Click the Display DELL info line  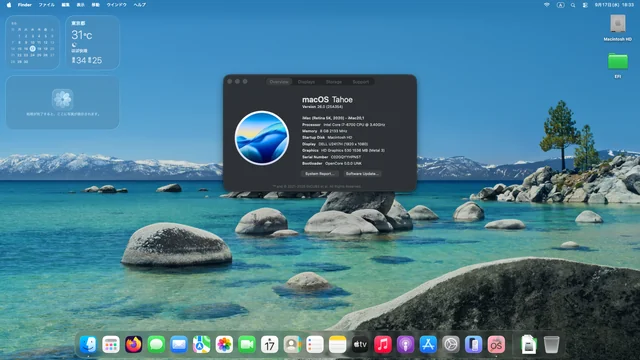(335, 144)
